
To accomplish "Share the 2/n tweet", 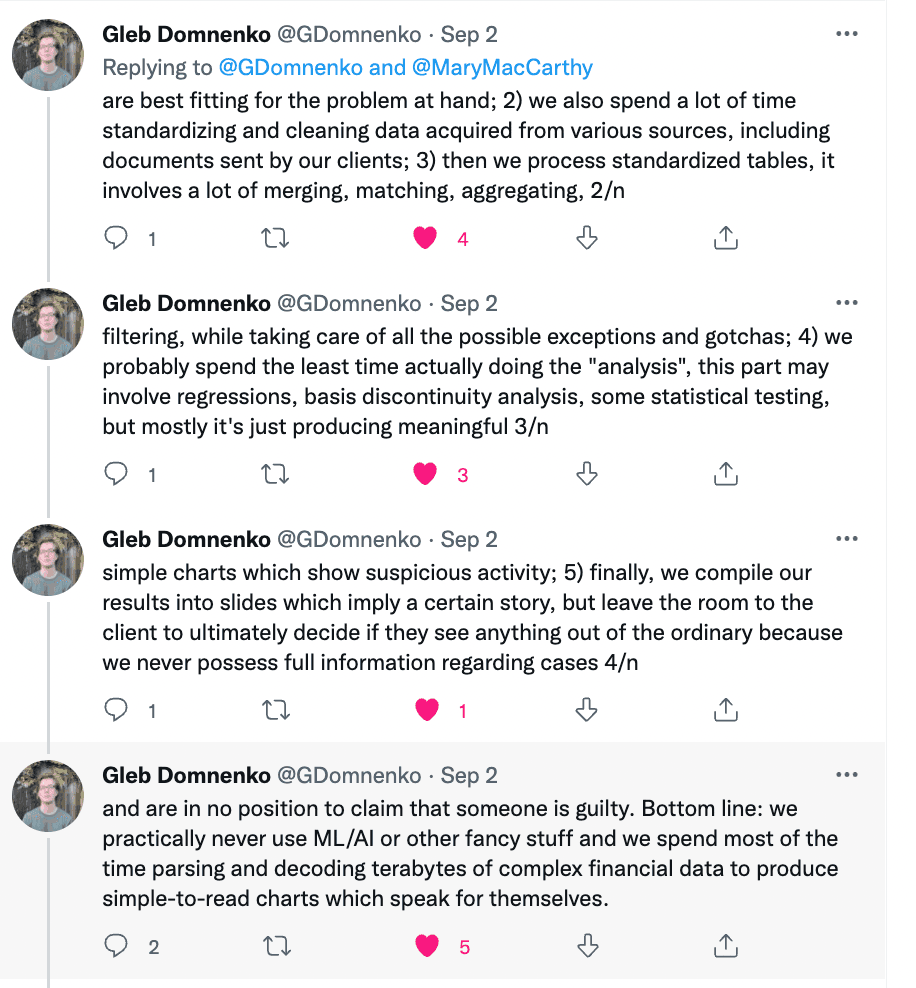I will (726, 238).
